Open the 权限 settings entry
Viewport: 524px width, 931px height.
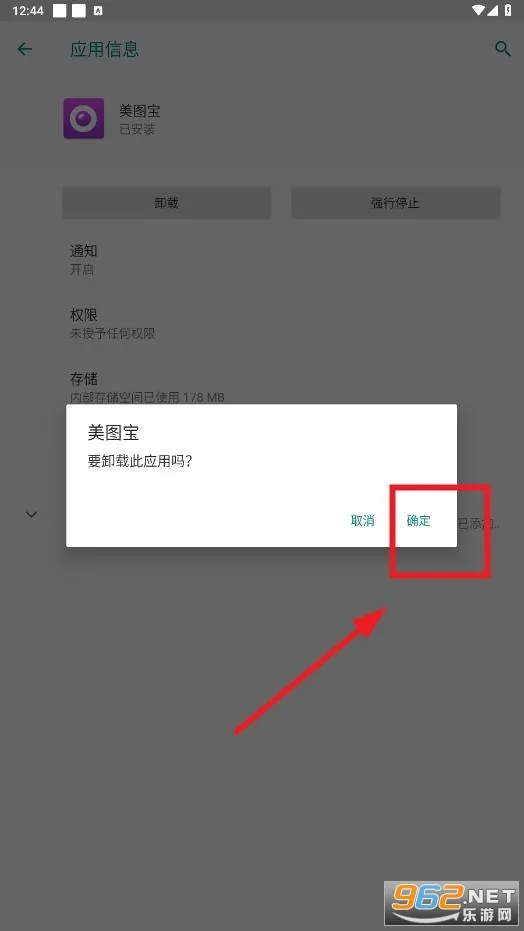click(262, 324)
